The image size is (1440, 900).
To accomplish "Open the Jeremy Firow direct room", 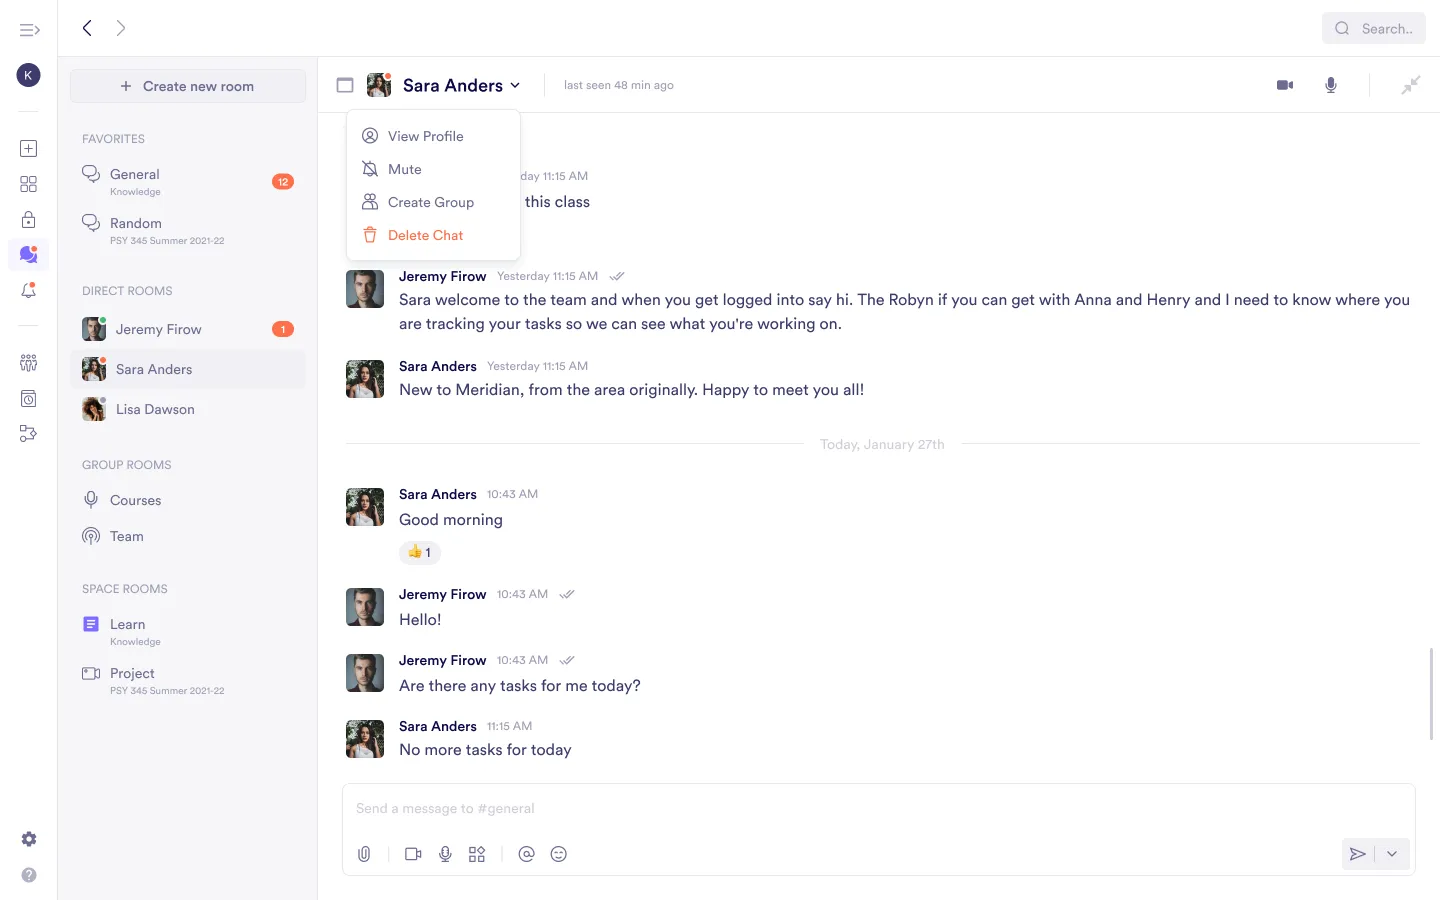I will 158,329.
